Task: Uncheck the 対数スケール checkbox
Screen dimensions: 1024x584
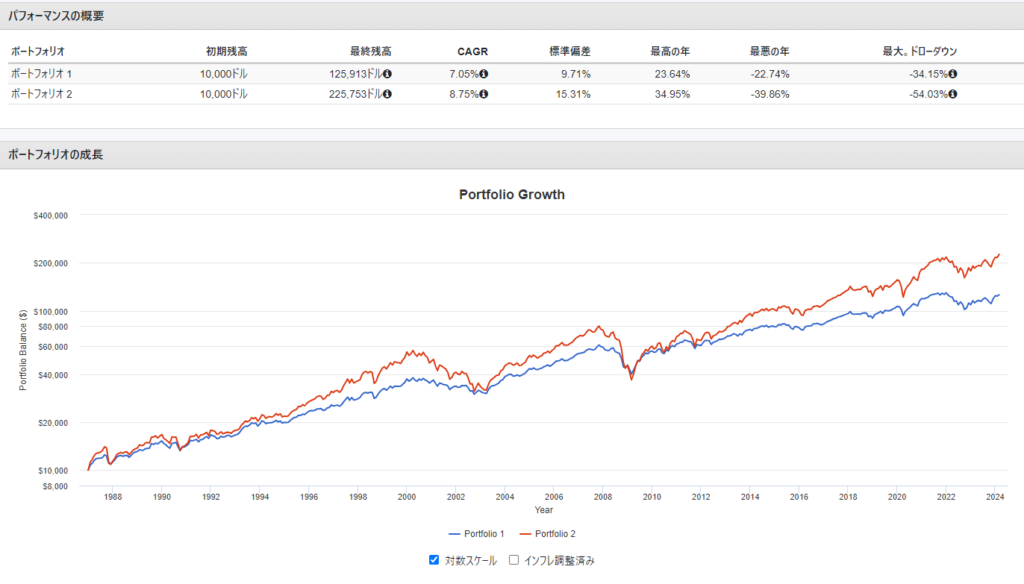Action: (433, 560)
